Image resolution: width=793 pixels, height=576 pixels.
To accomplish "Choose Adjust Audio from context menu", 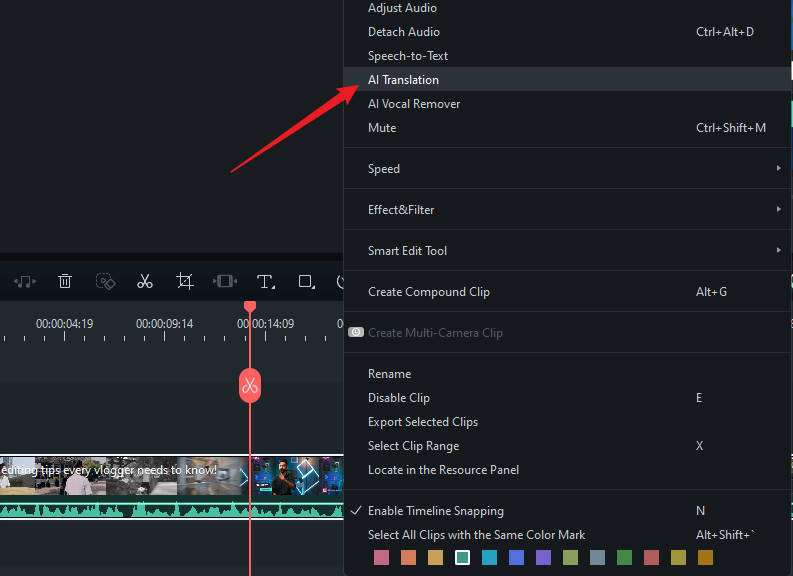I will coord(567,8).
